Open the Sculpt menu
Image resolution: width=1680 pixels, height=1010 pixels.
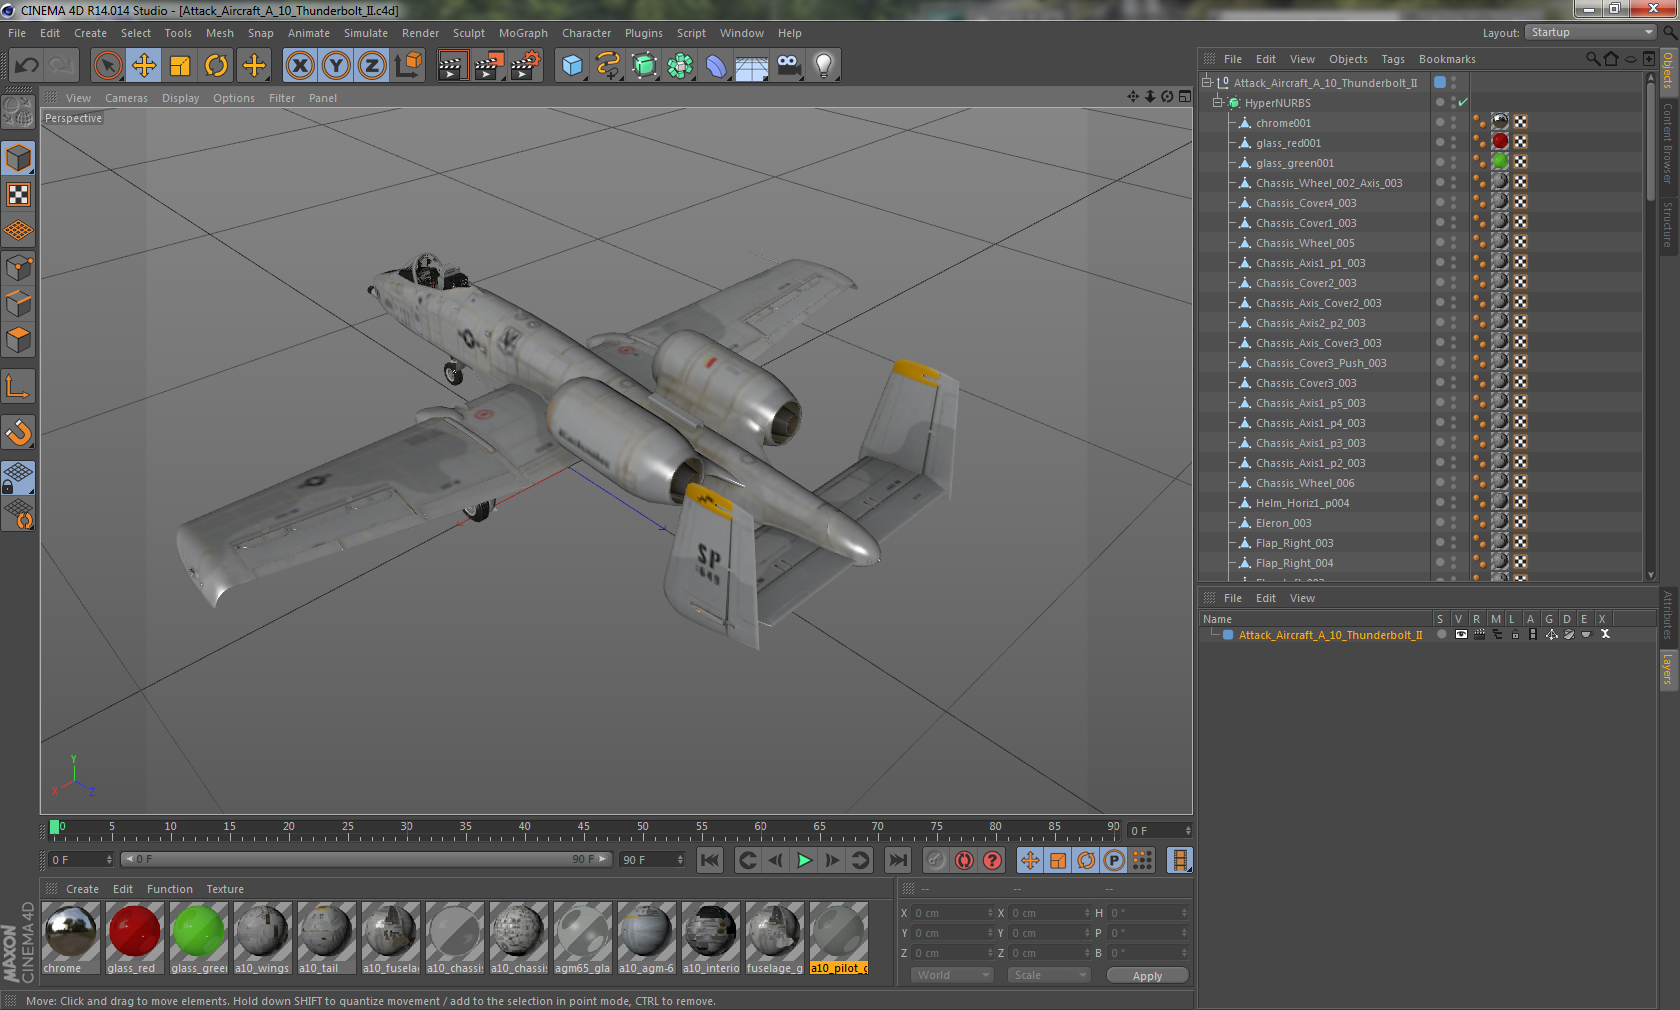(x=469, y=33)
